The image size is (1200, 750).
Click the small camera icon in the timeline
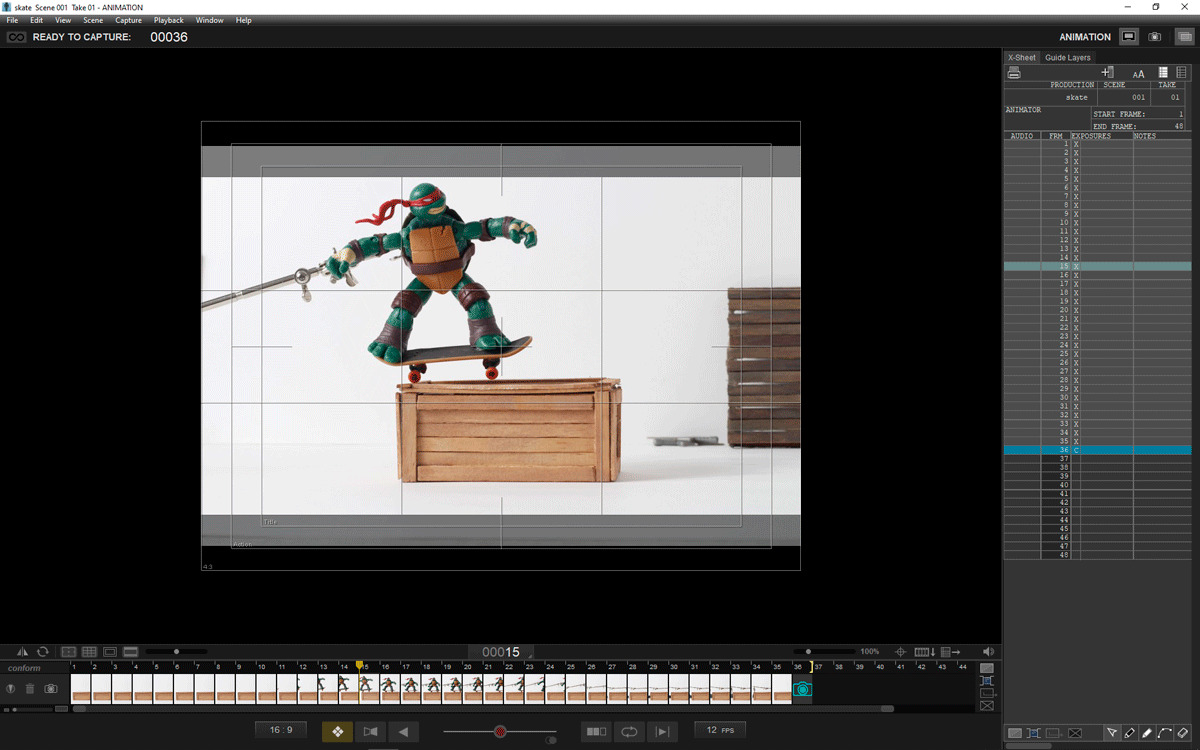(51, 688)
